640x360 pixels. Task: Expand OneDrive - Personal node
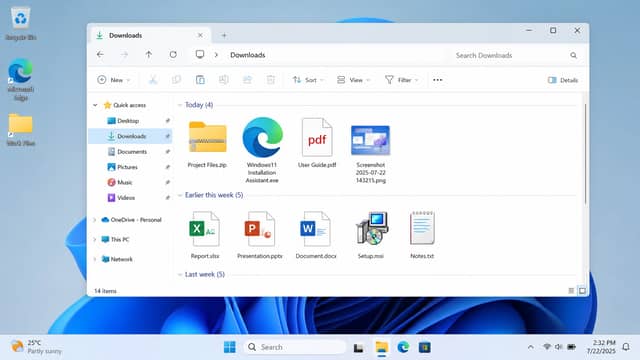(x=95, y=220)
